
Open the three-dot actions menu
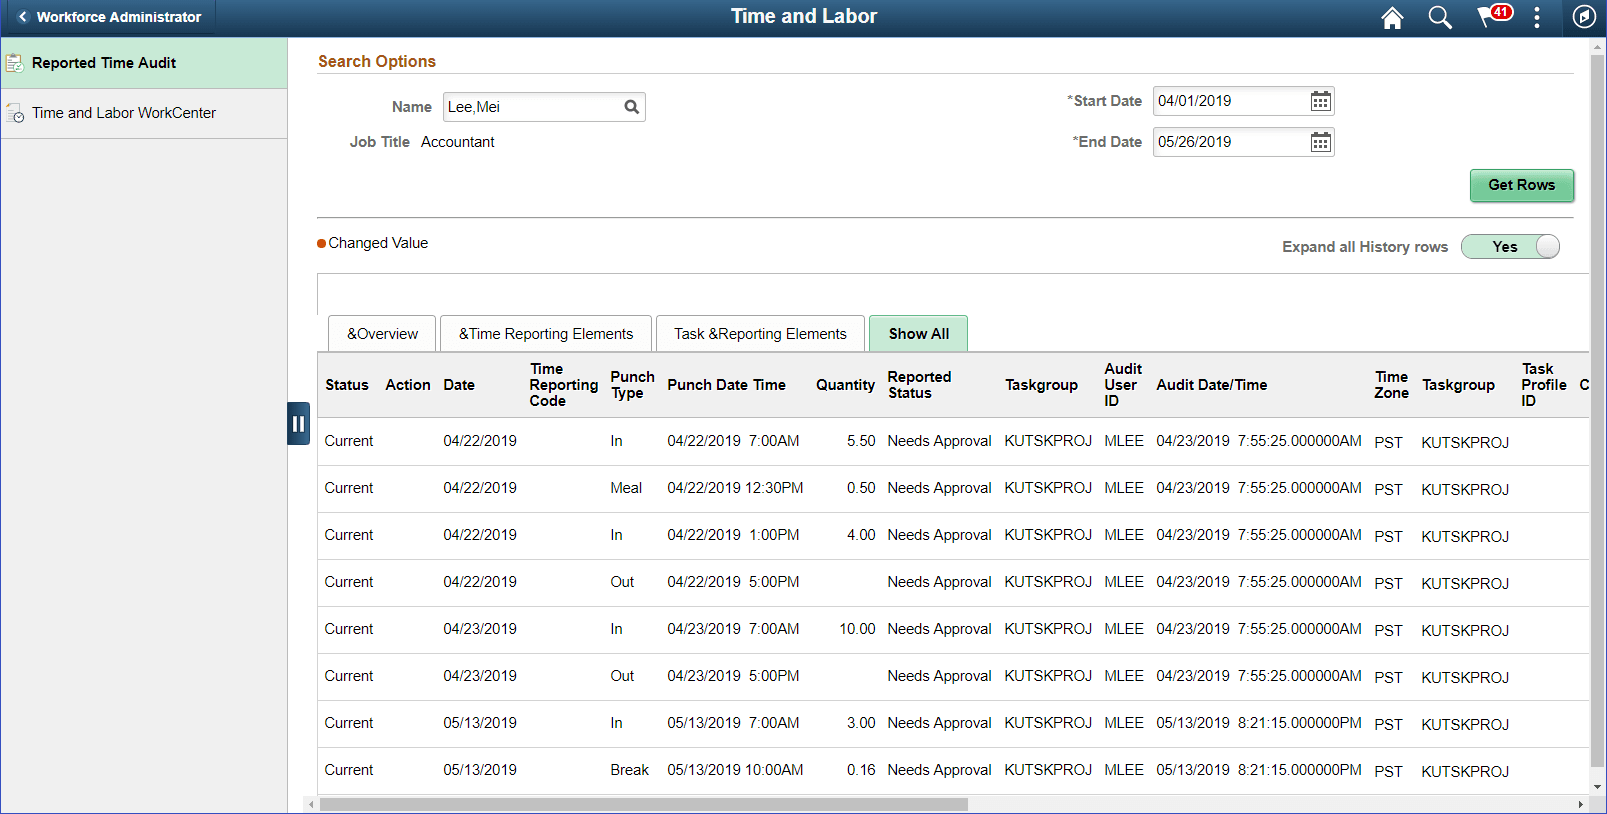(x=1537, y=17)
